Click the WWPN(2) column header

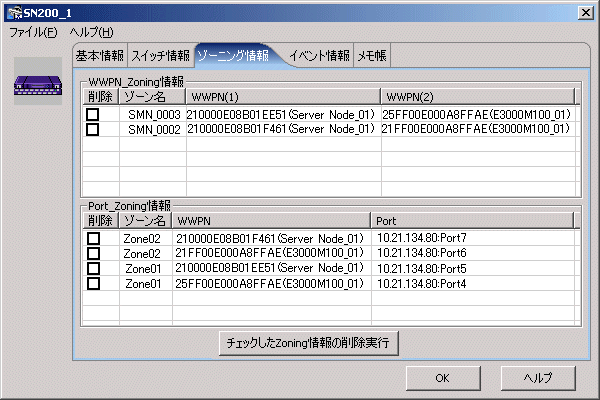(478, 96)
